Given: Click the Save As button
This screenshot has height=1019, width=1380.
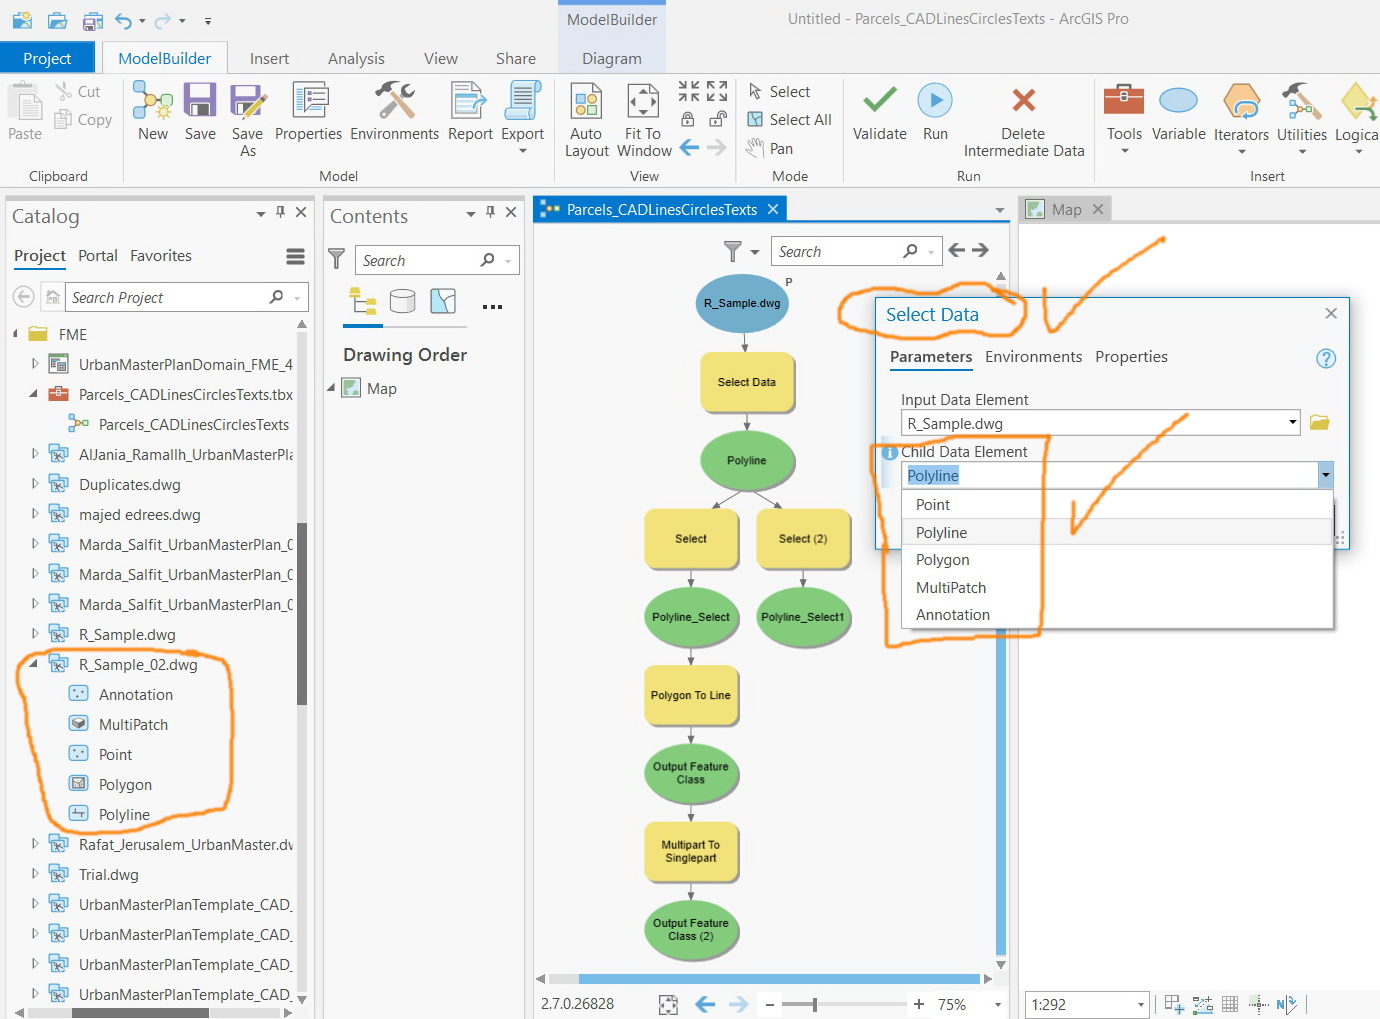Looking at the screenshot, I should click(x=247, y=121).
